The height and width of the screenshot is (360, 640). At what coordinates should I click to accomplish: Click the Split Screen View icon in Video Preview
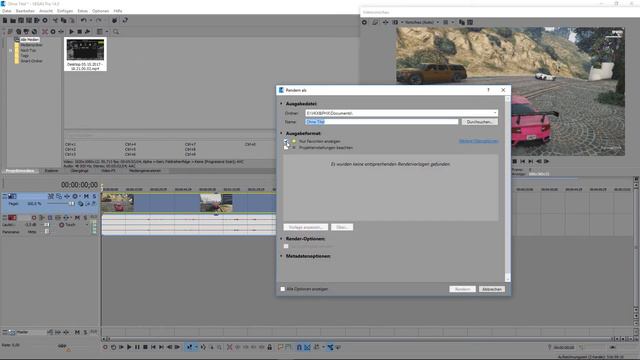pyautogui.click(x=395, y=22)
